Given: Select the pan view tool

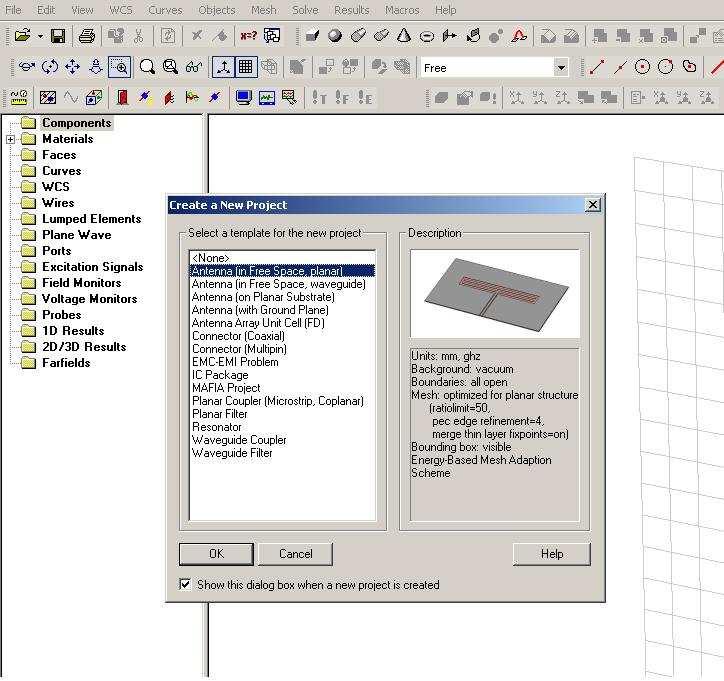Looking at the screenshot, I should point(72,67).
